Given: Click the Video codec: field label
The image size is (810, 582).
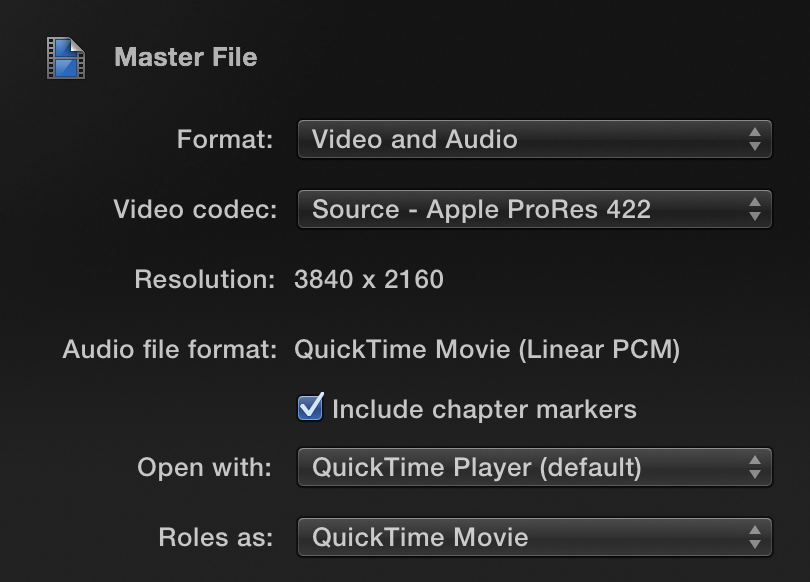Looking at the screenshot, I should (195, 209).
